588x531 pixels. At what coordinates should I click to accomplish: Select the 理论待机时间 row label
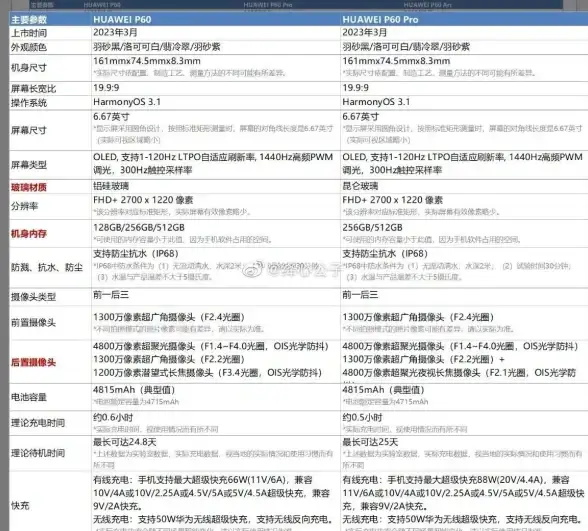pyautogui.click(x=38, y=453)
